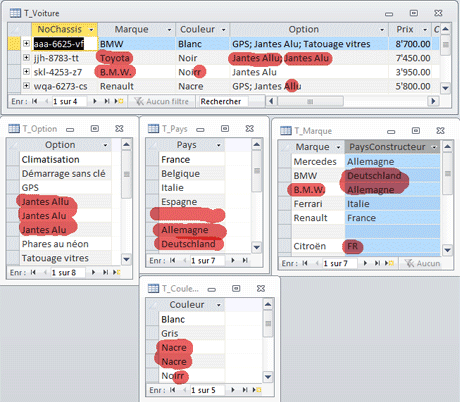Click T_Couleur table icon in title

(153, 288)
